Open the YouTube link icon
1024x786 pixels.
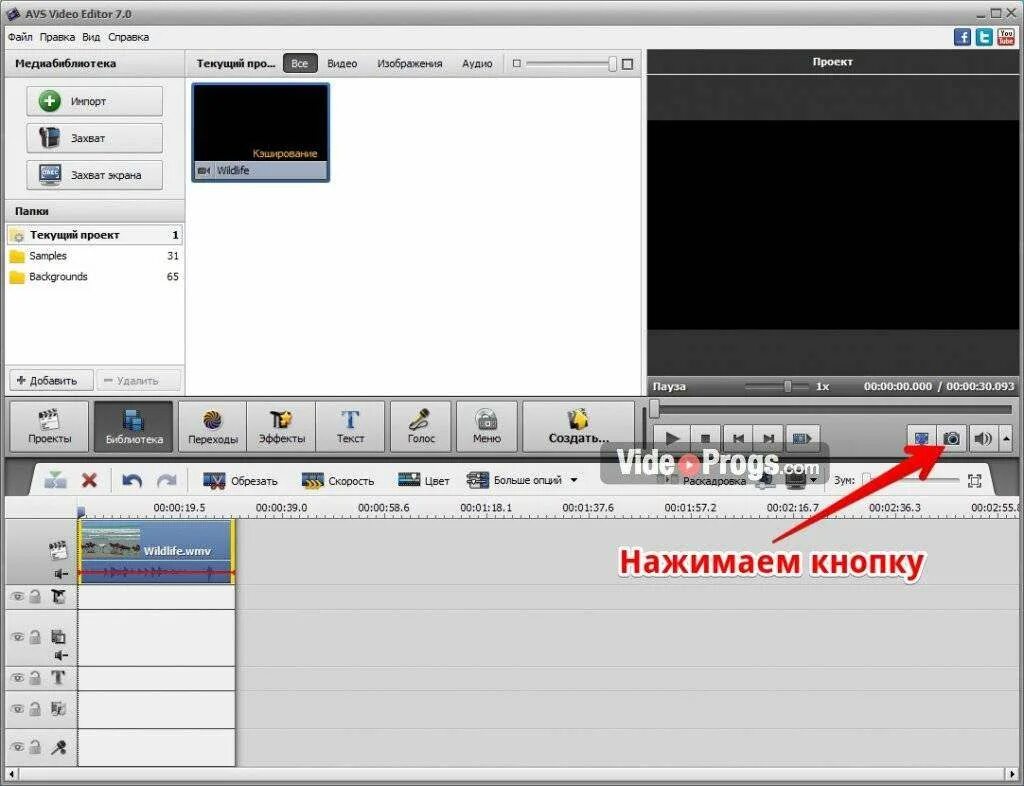point(1006,37)
